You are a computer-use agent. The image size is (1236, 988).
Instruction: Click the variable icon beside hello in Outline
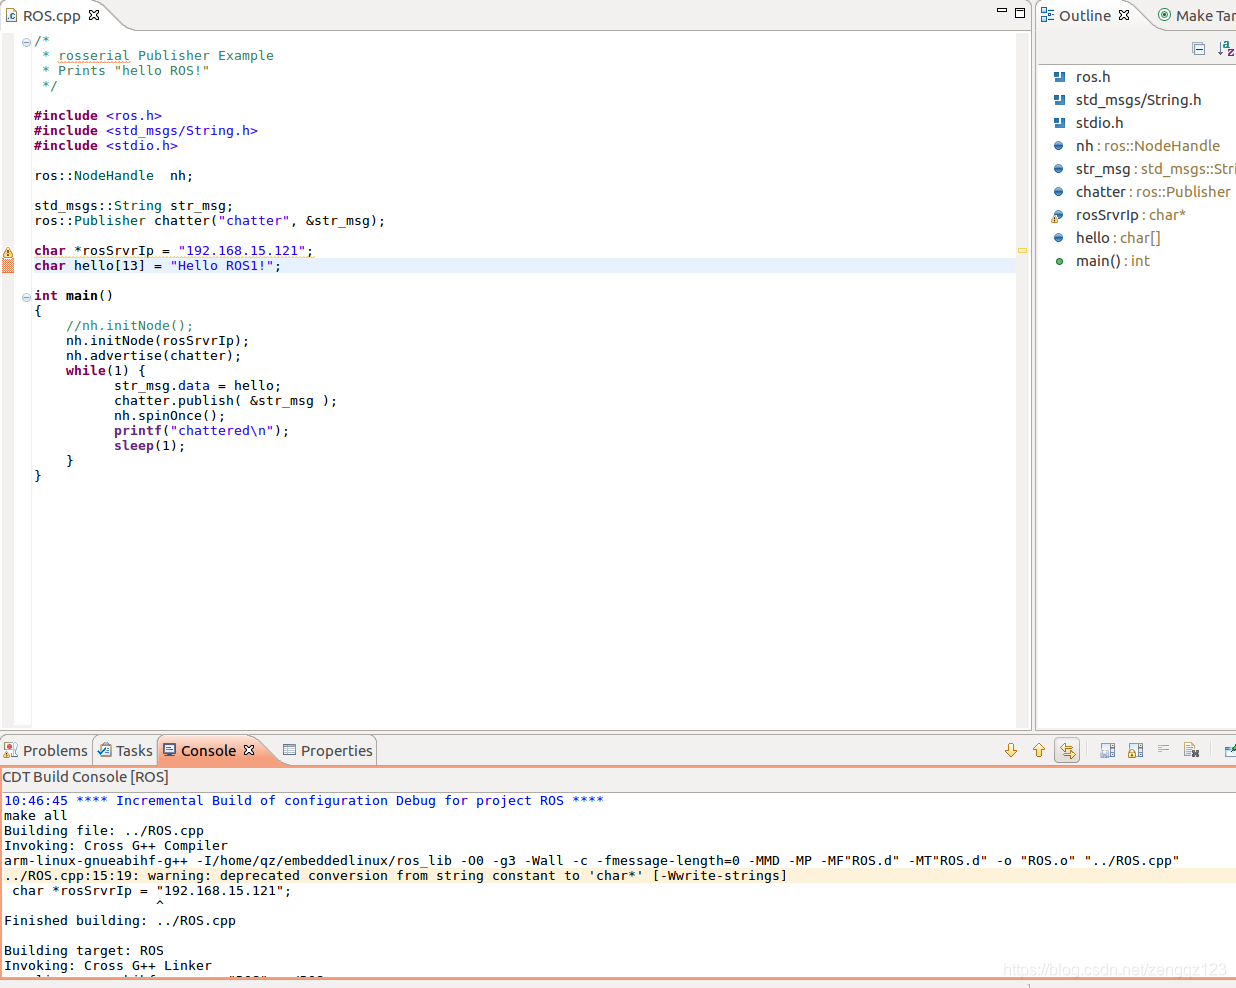tap(1059, 238)
